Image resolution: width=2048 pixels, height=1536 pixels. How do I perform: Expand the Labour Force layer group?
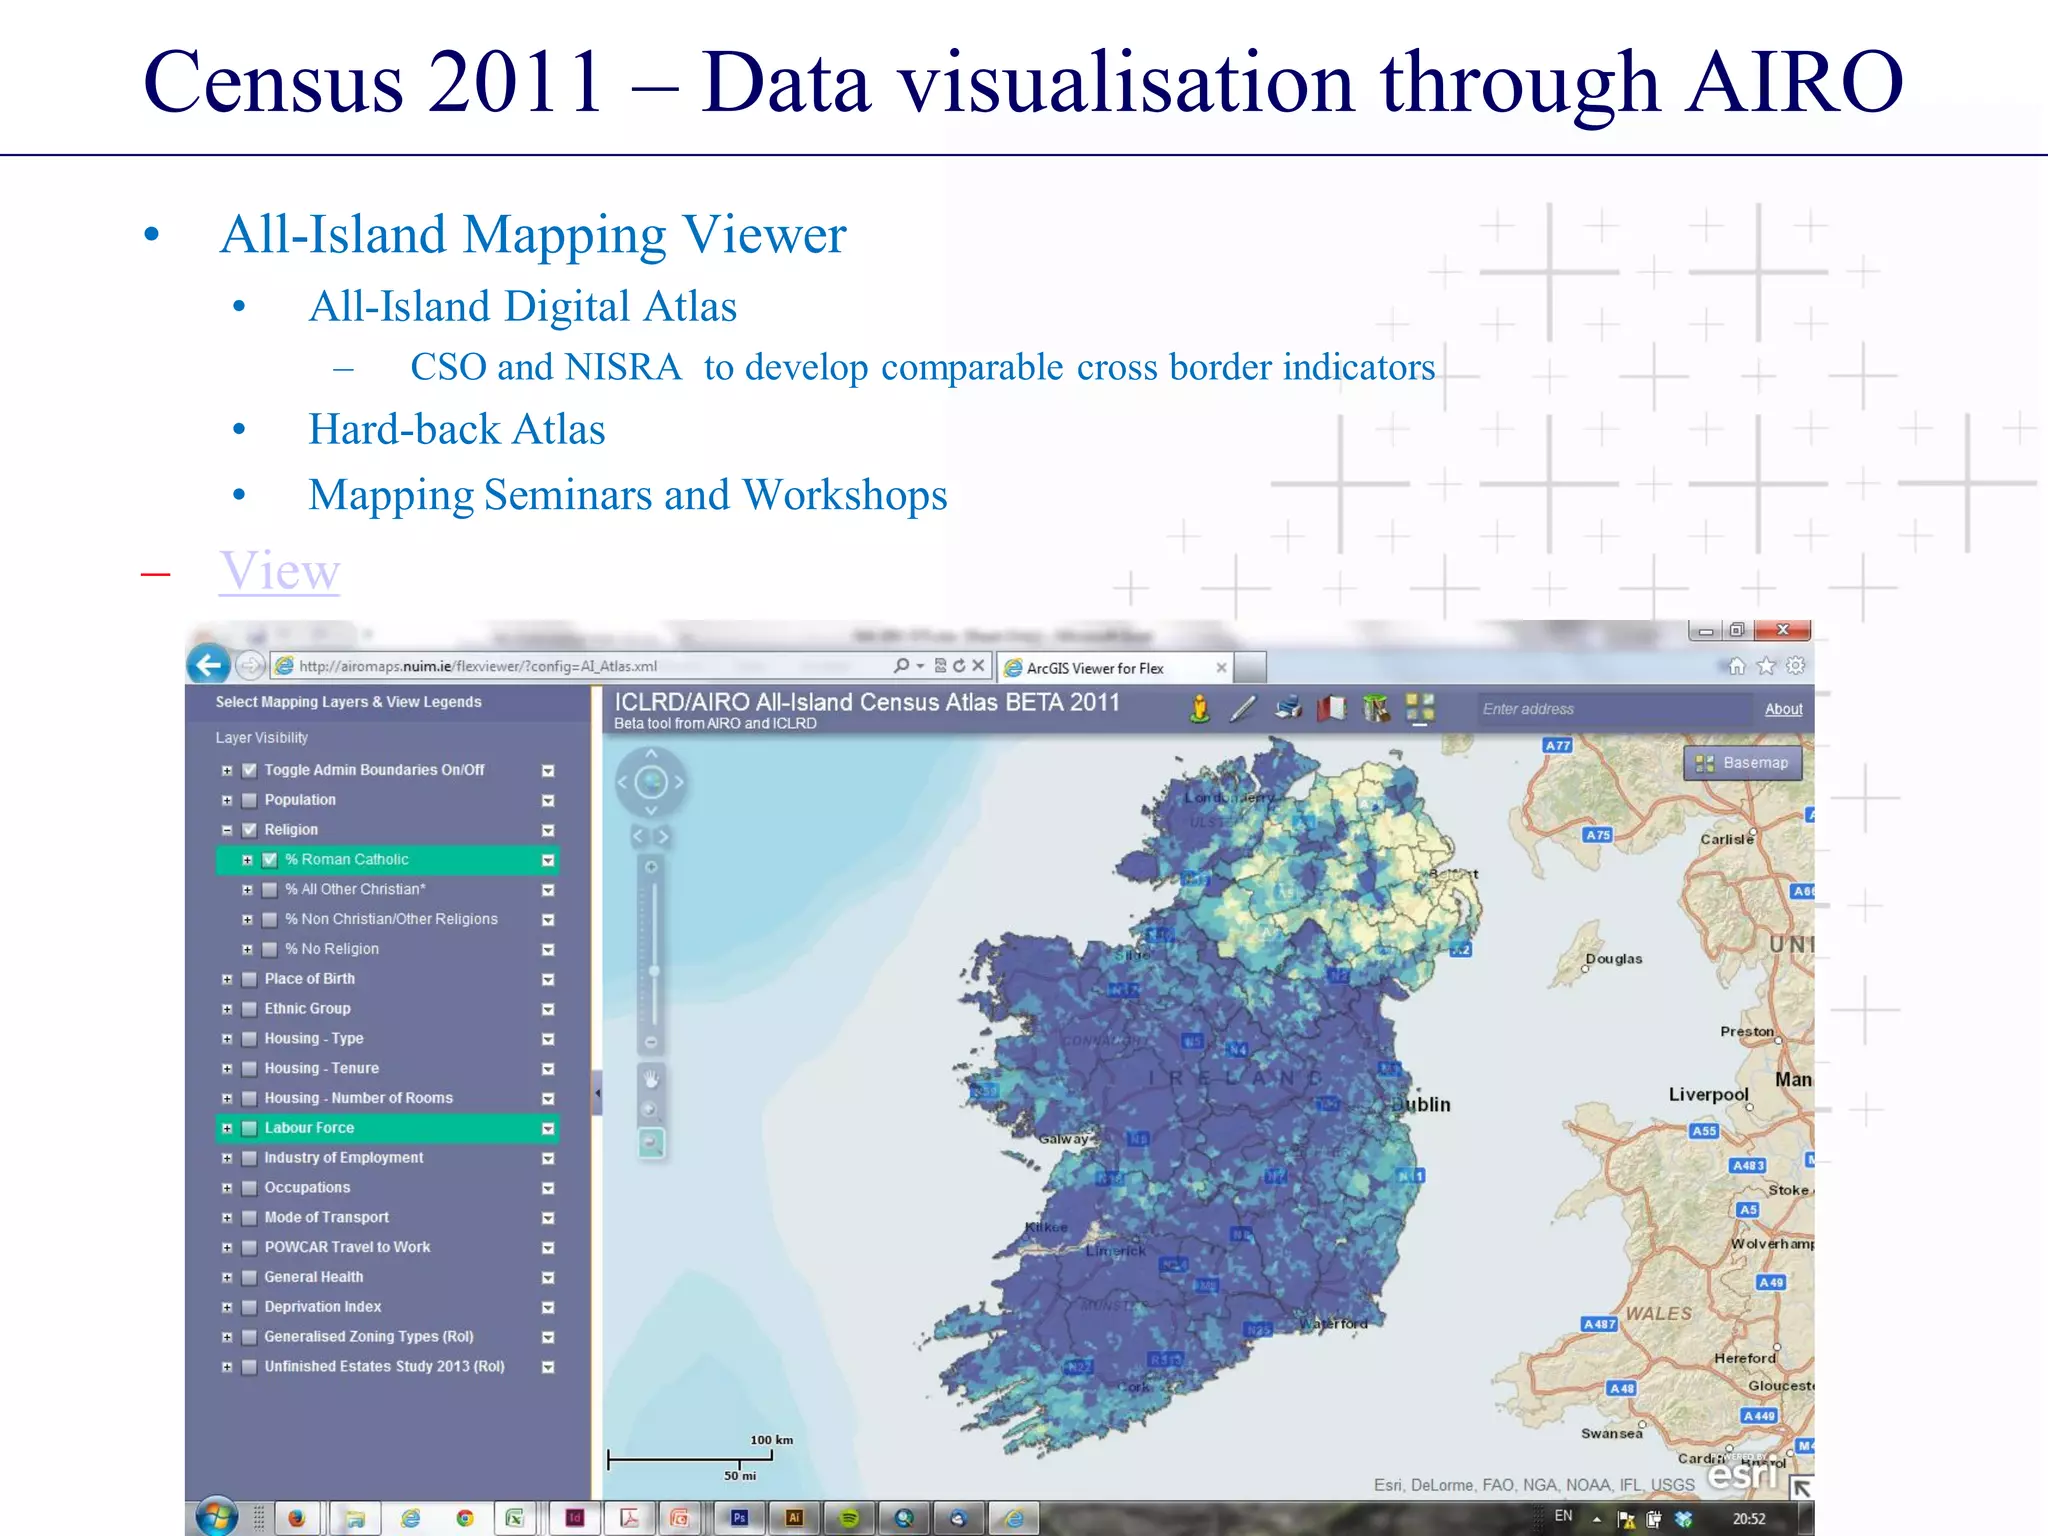click(x=227, y=1128)
